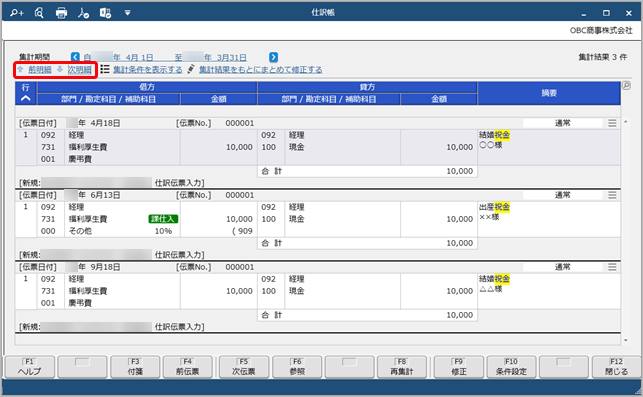
Task: Click the list icon beside 集計条件を表示する
Action: (105, 69)
